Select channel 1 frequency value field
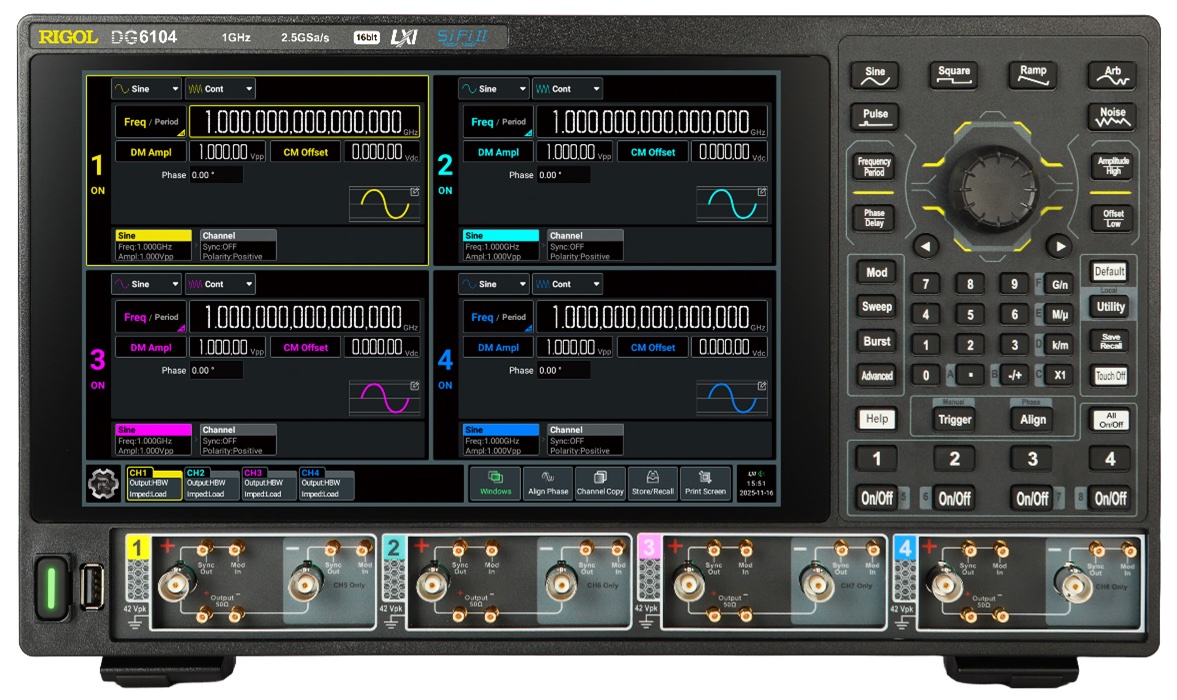The height and width of the screenshot is (700, 1177). 304,122
